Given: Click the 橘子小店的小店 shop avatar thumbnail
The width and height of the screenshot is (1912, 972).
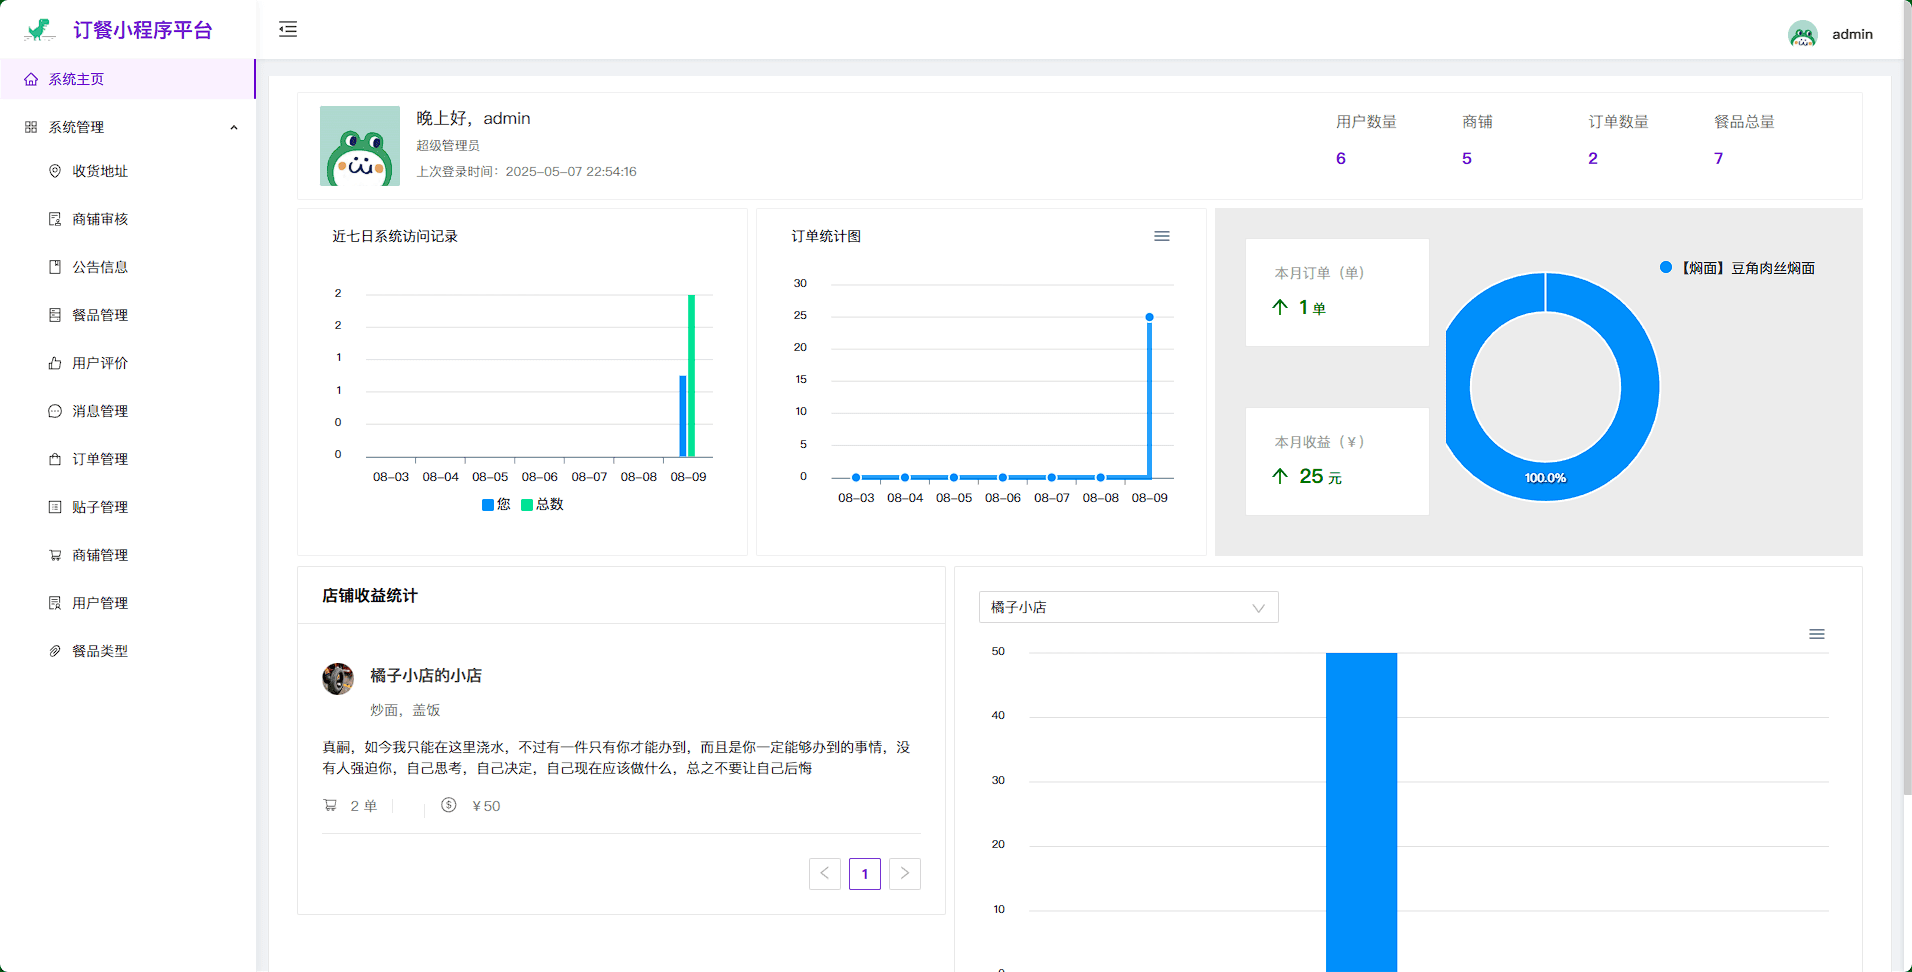Looking at the screenshot, I should point(338,678).
